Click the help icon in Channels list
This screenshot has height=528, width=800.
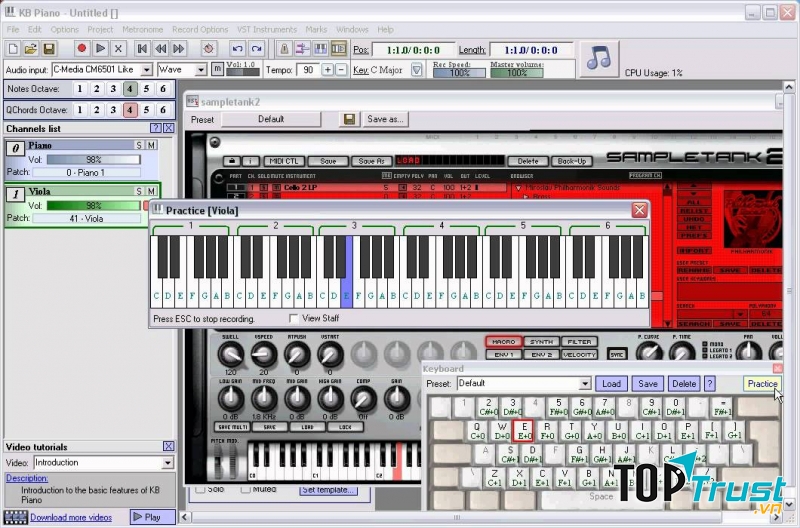click(156, 128)
